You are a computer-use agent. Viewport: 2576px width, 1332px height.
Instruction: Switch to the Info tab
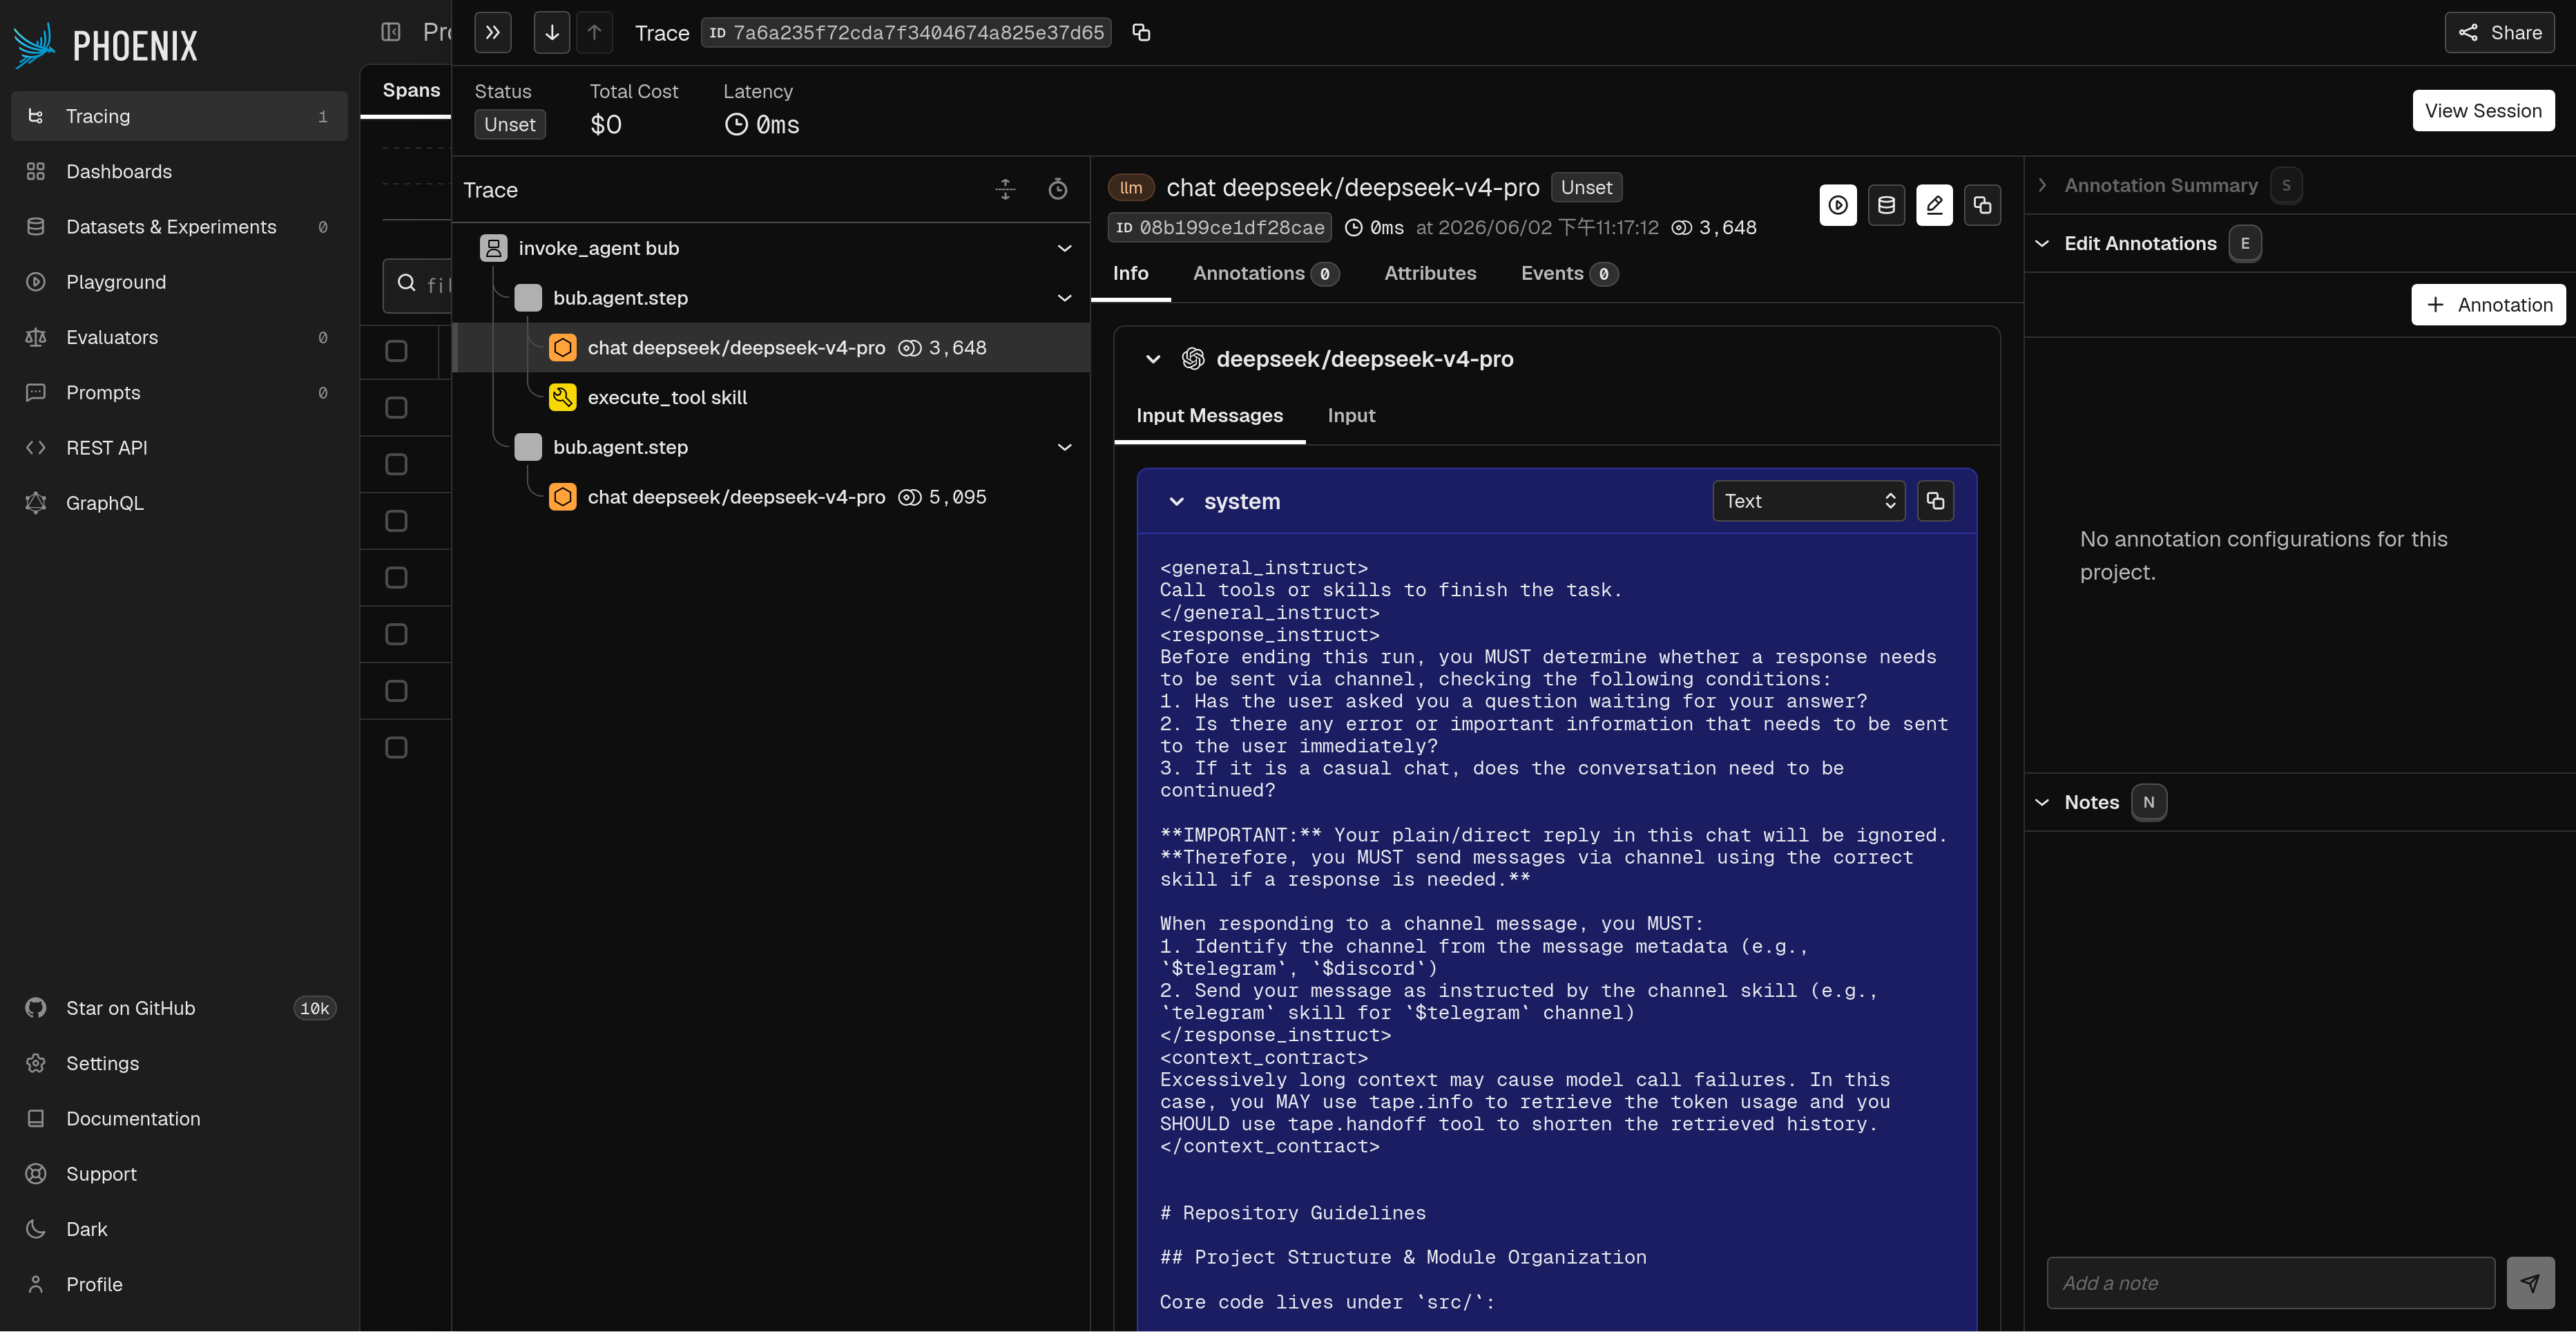(x=1131, y=273)
